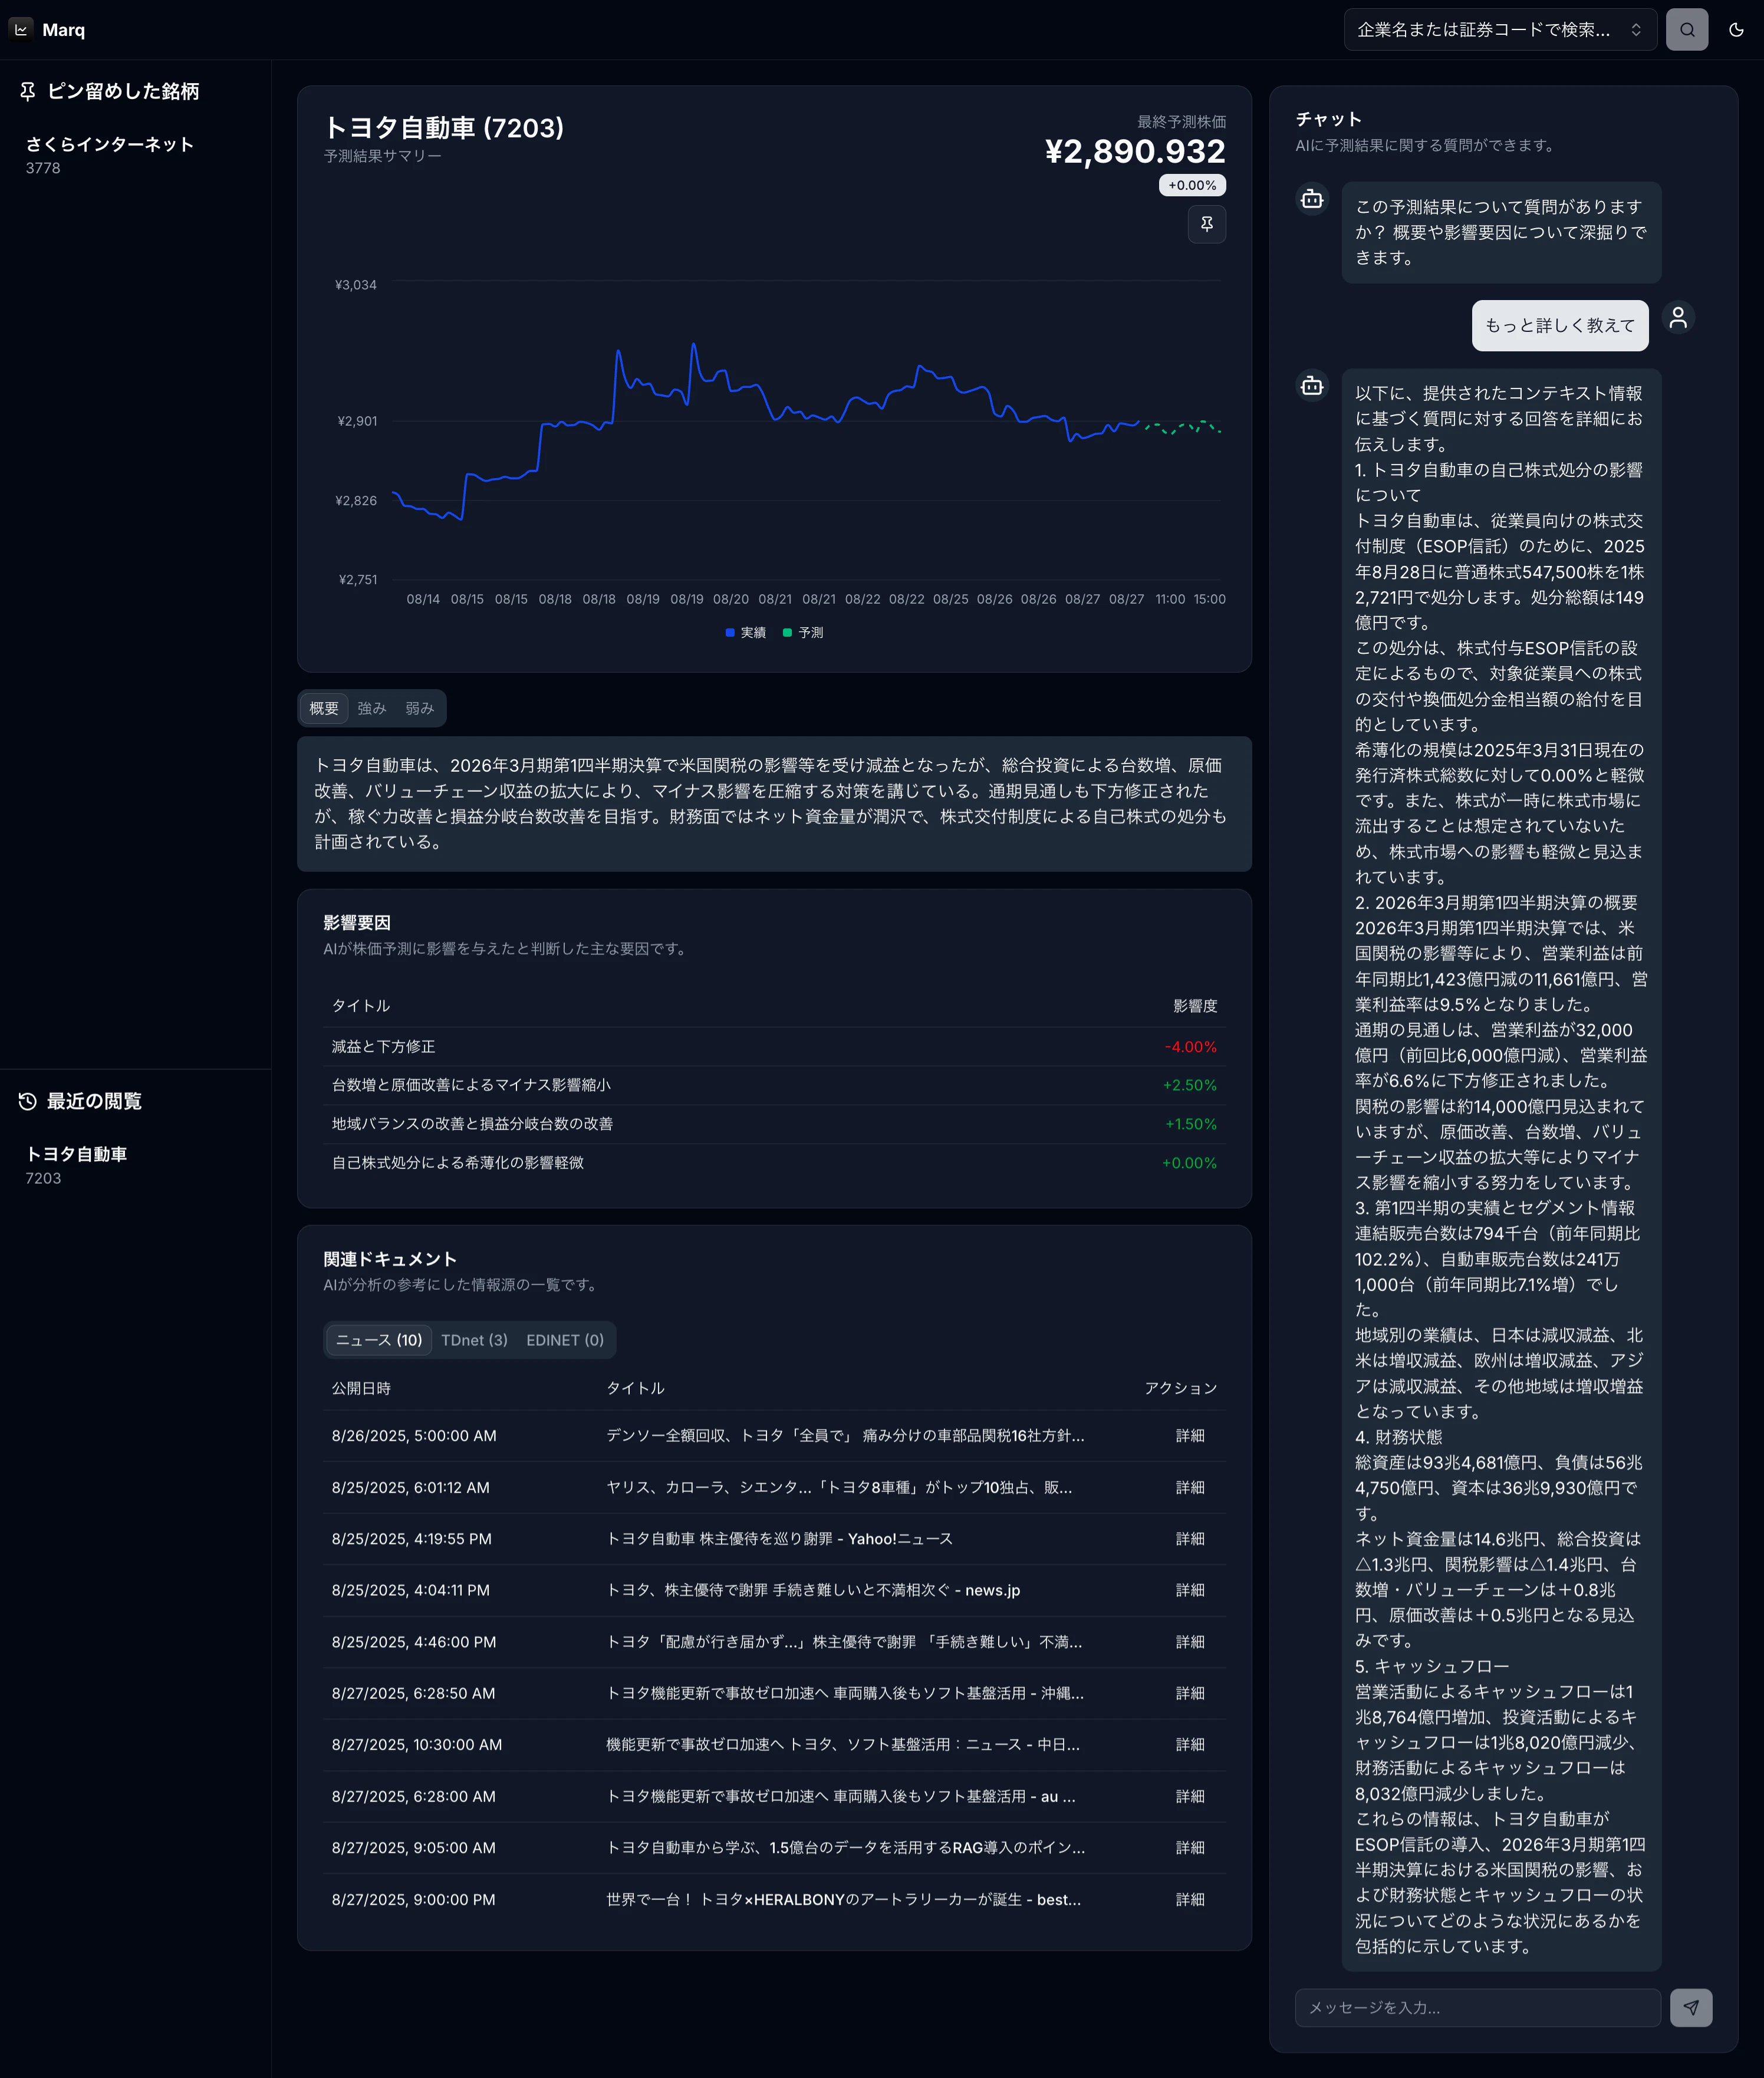The image size is (1764, 2078).
Task: Switch to the TDnet (3) tab
Action: [x=474, y=1340]
